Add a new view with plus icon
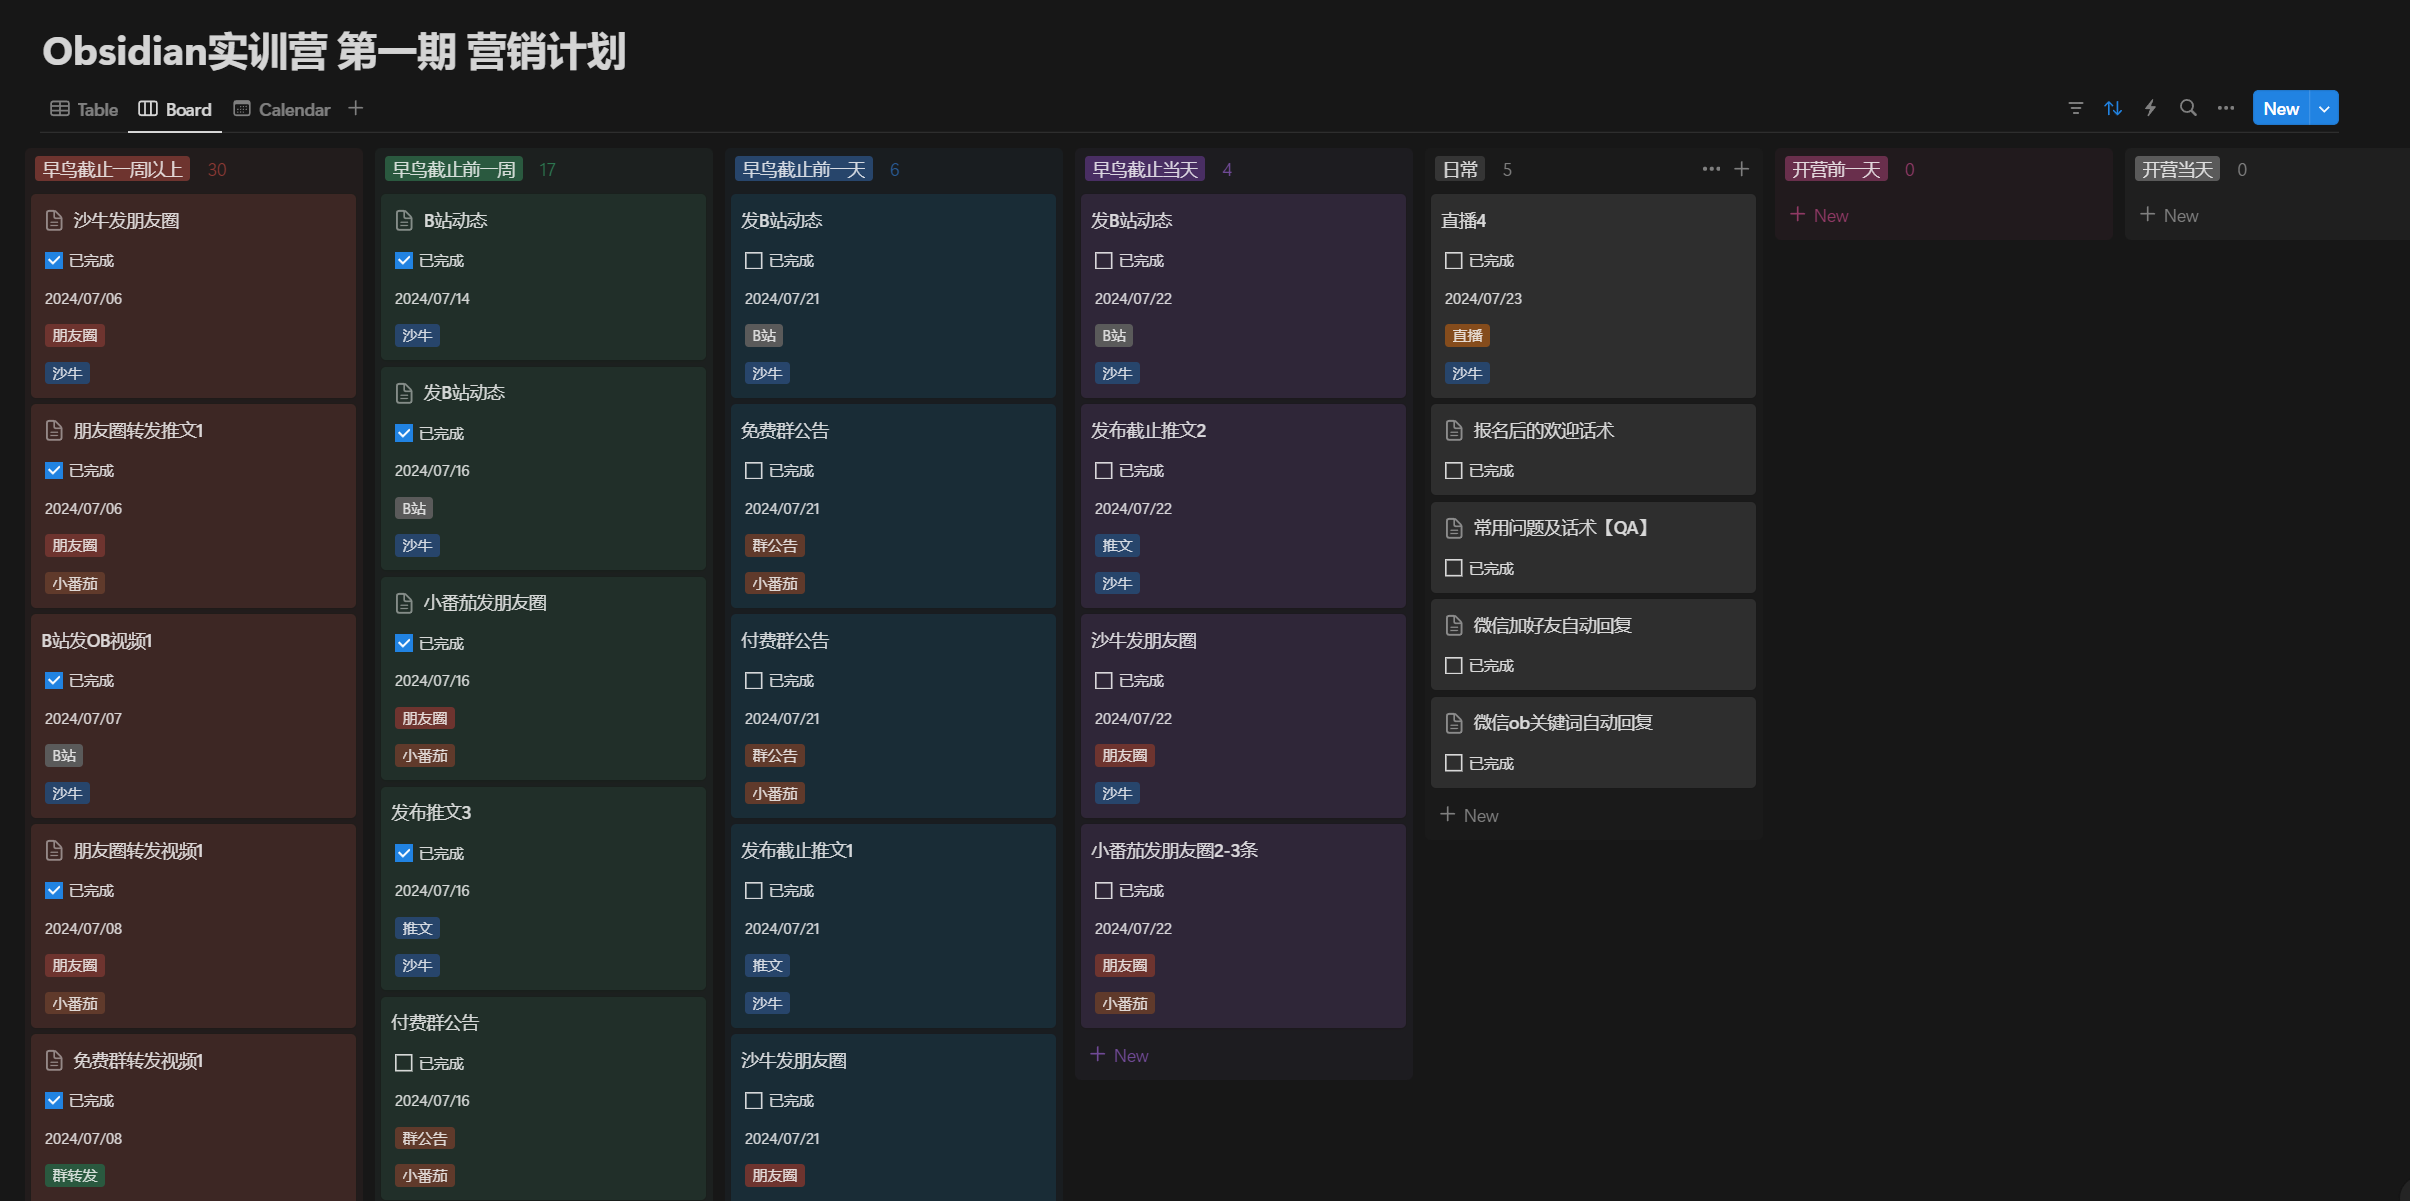2410x1201 pixels. [x=355, y=108]
